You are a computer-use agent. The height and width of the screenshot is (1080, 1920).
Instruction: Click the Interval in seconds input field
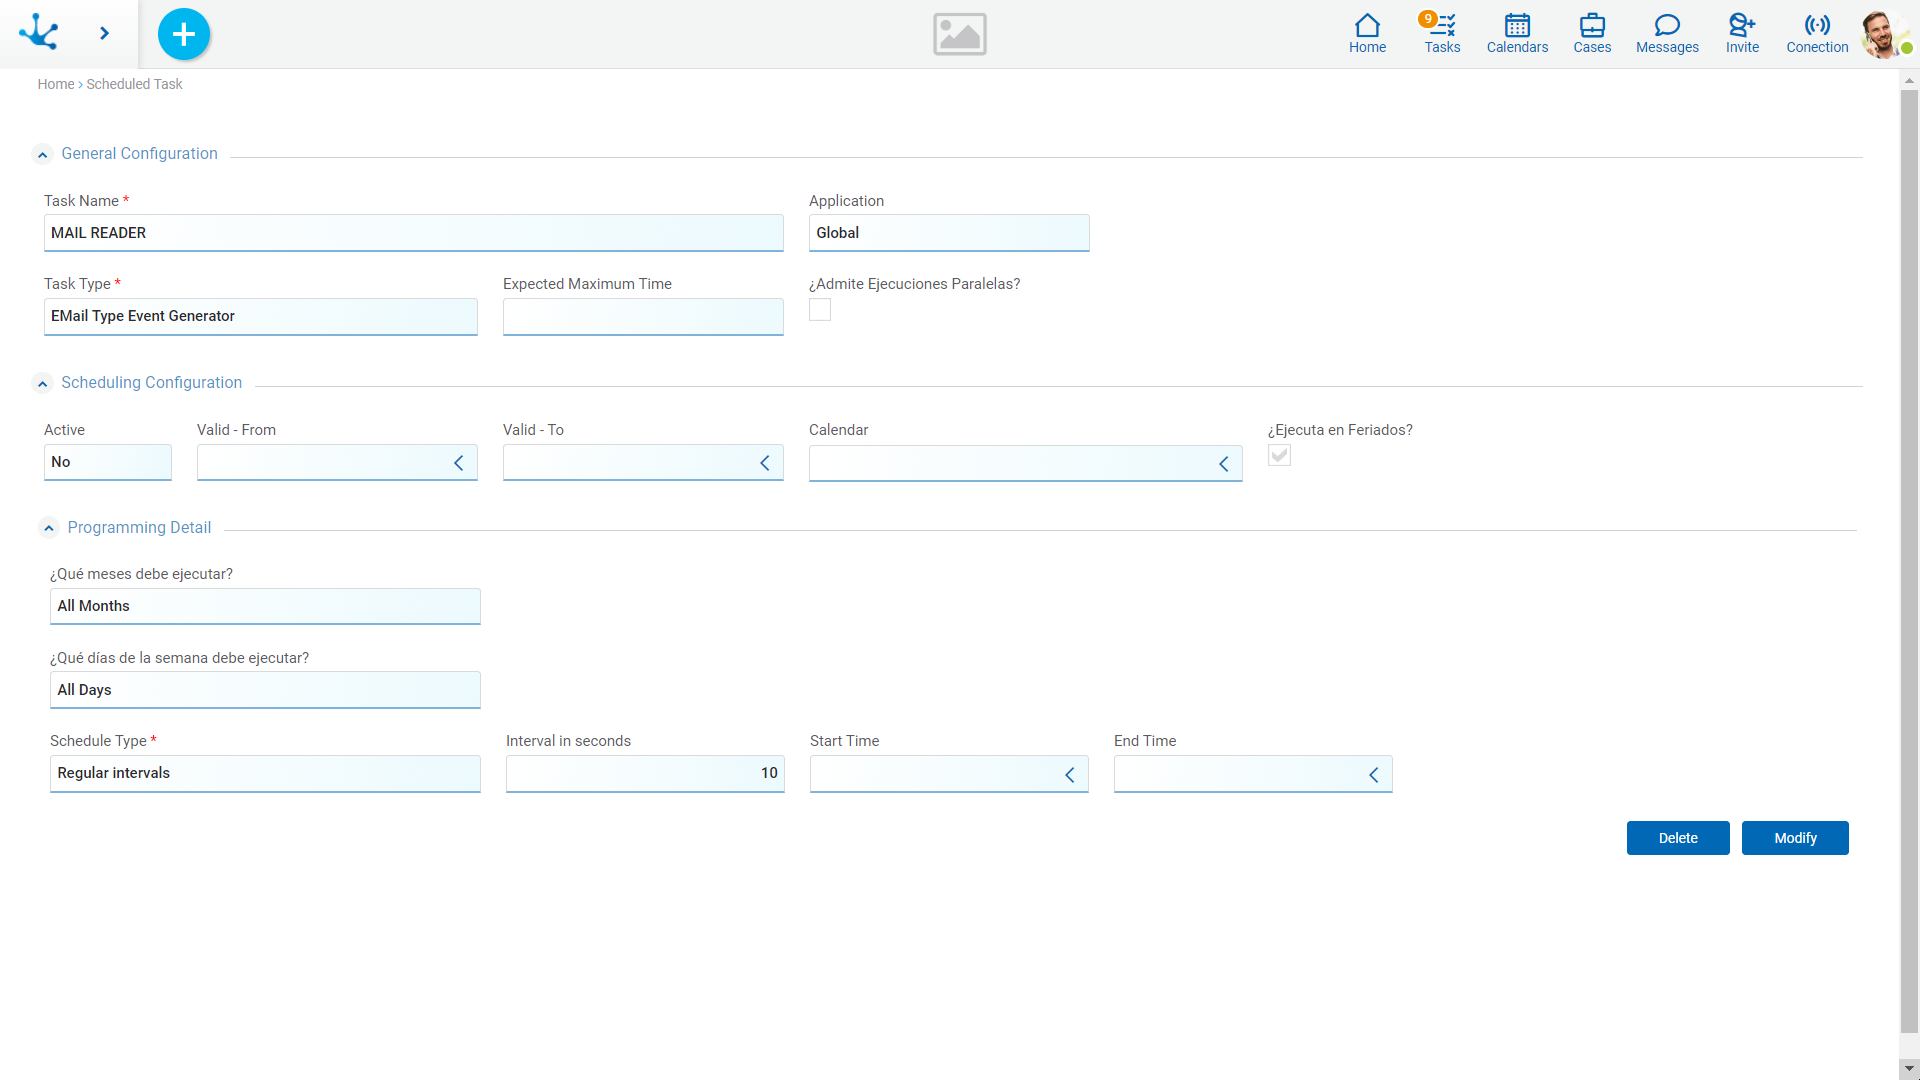(645, 773)
